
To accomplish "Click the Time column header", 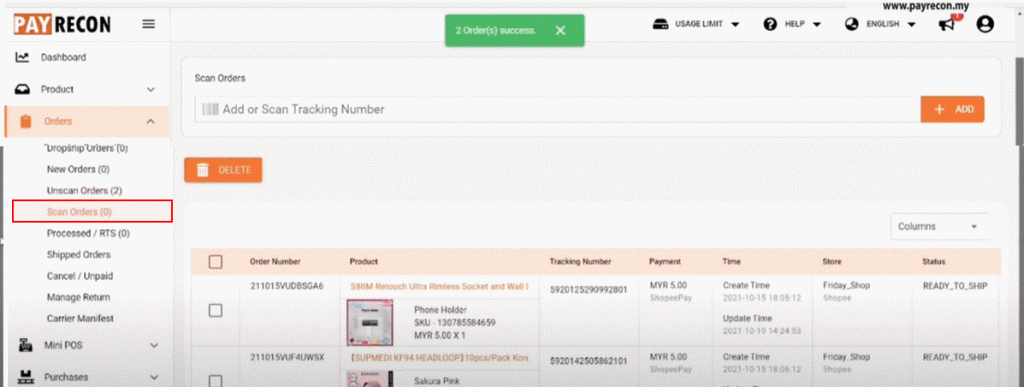I will [731, 262].
